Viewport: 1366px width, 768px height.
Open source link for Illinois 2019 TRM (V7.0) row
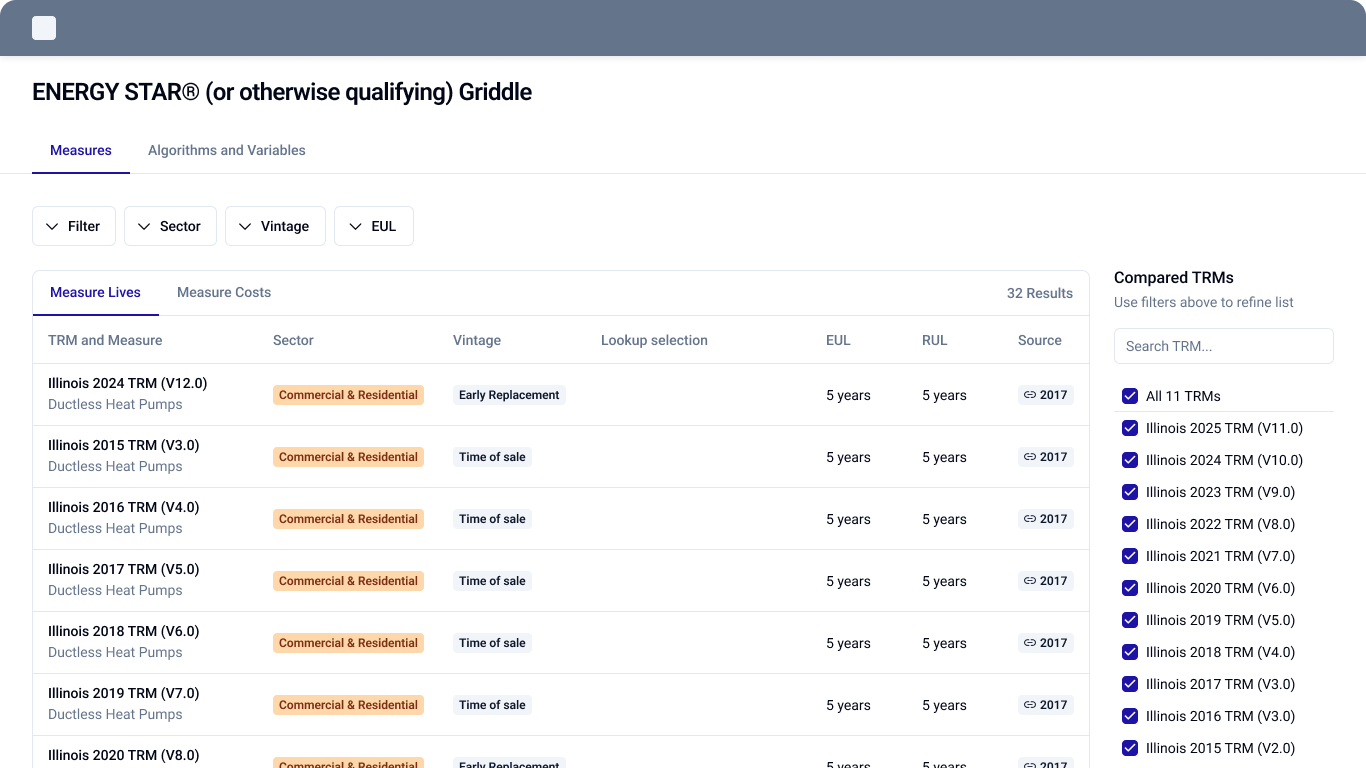click(1046, 705)
